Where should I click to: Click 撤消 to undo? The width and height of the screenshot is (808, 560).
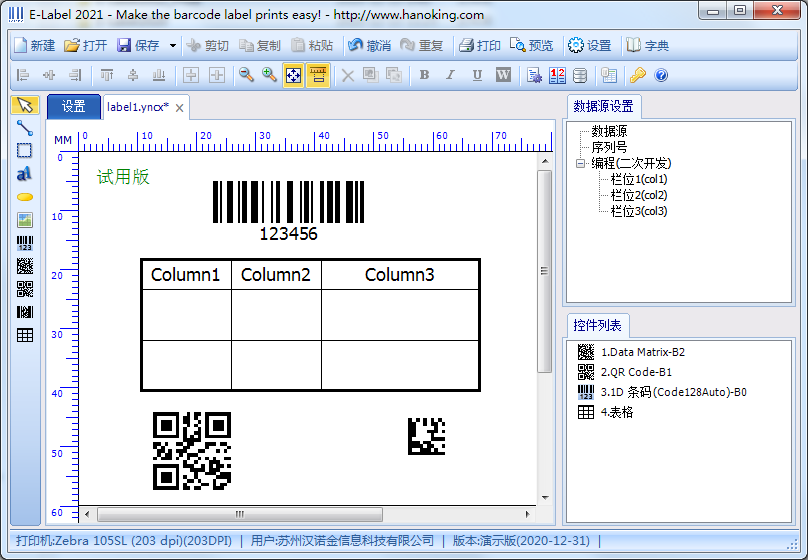[369, 45]
